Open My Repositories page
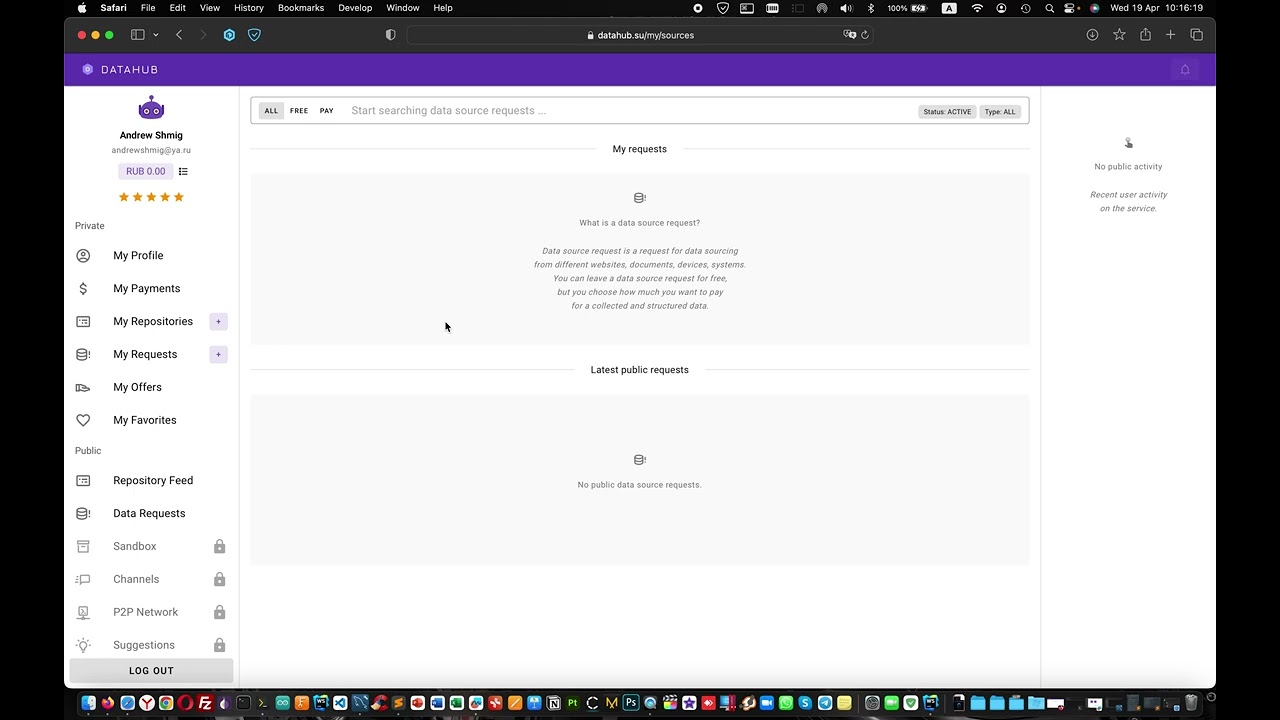 click(151, 321)
